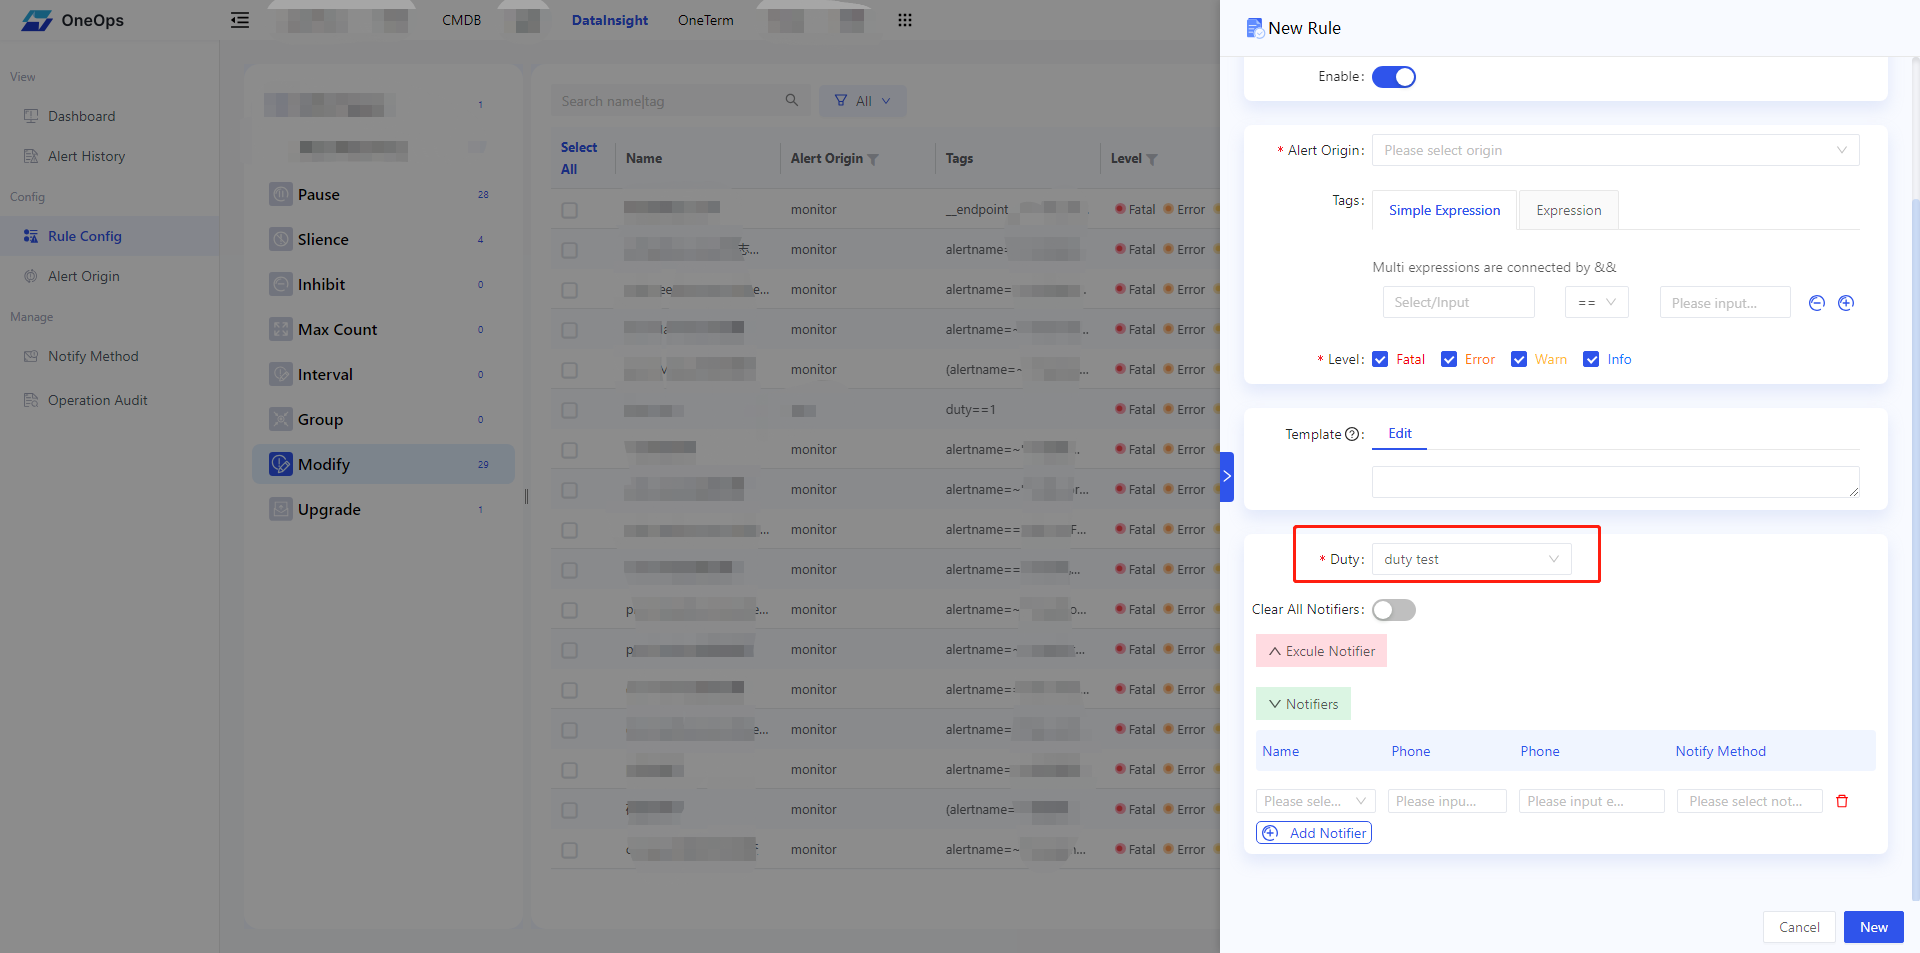Remove tag expression with minus circle icon
The width and height of the screenshot is (1920, 953).
click(x=1817, y=303)
